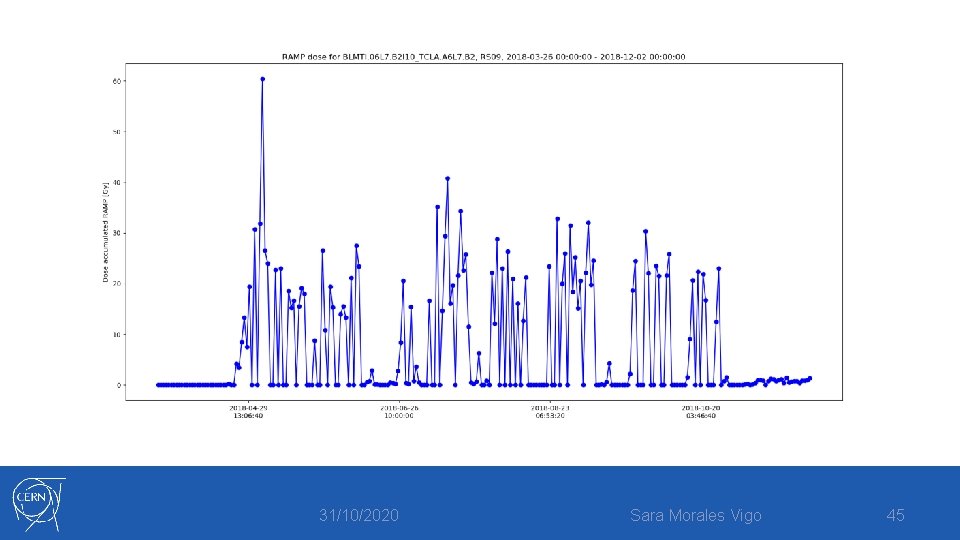Click the first zero-value data point on the left

click(158, 385)
